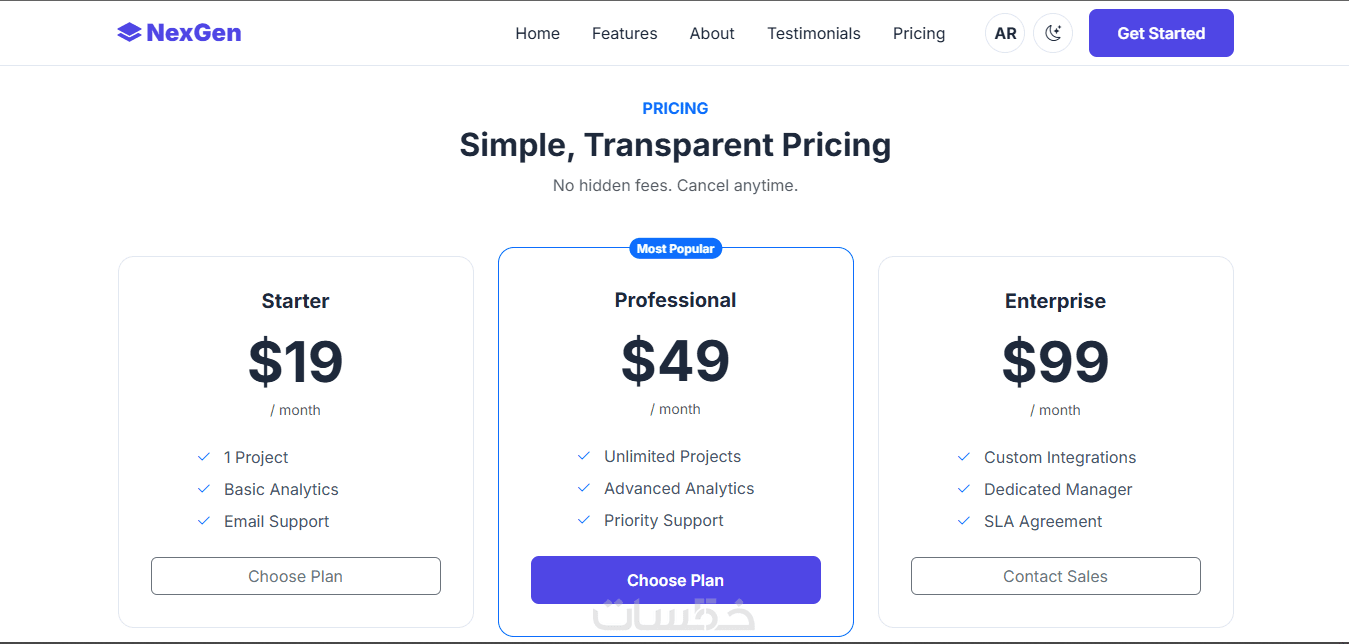Screen dimensions: 1349x644
Task: Click the checkmark next to Basic Analytics
Action: [204, 489]
